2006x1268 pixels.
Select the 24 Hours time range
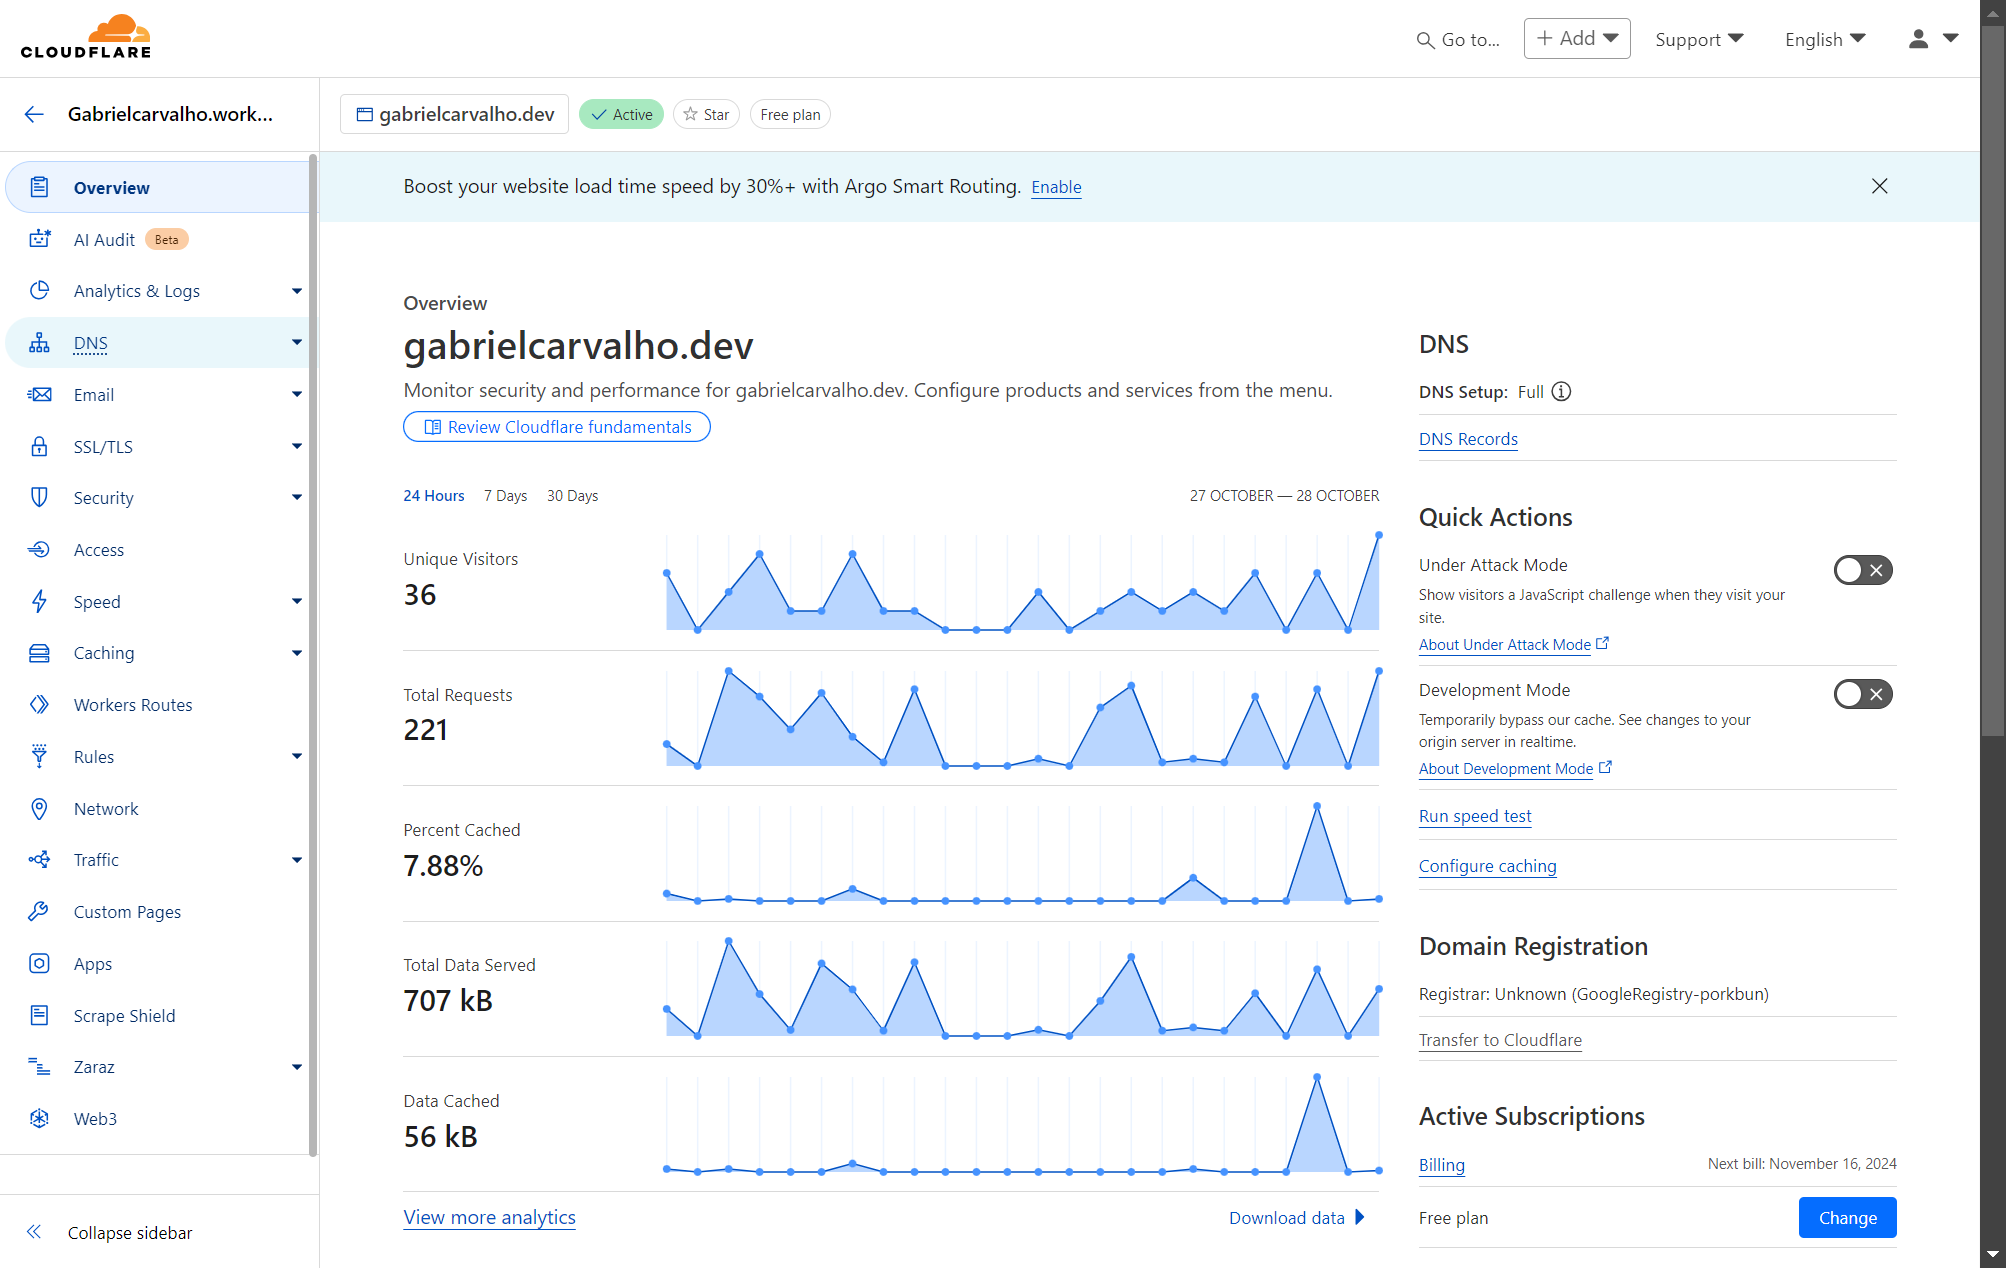(x=434, y=496)
